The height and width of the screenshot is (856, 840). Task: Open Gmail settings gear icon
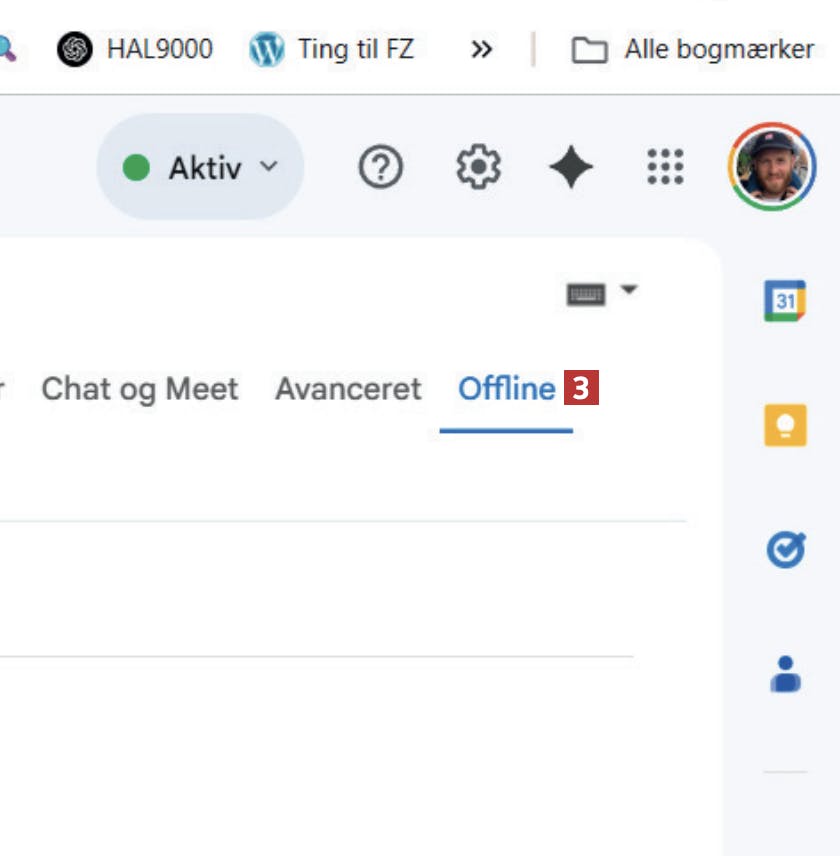click(478, 167)
